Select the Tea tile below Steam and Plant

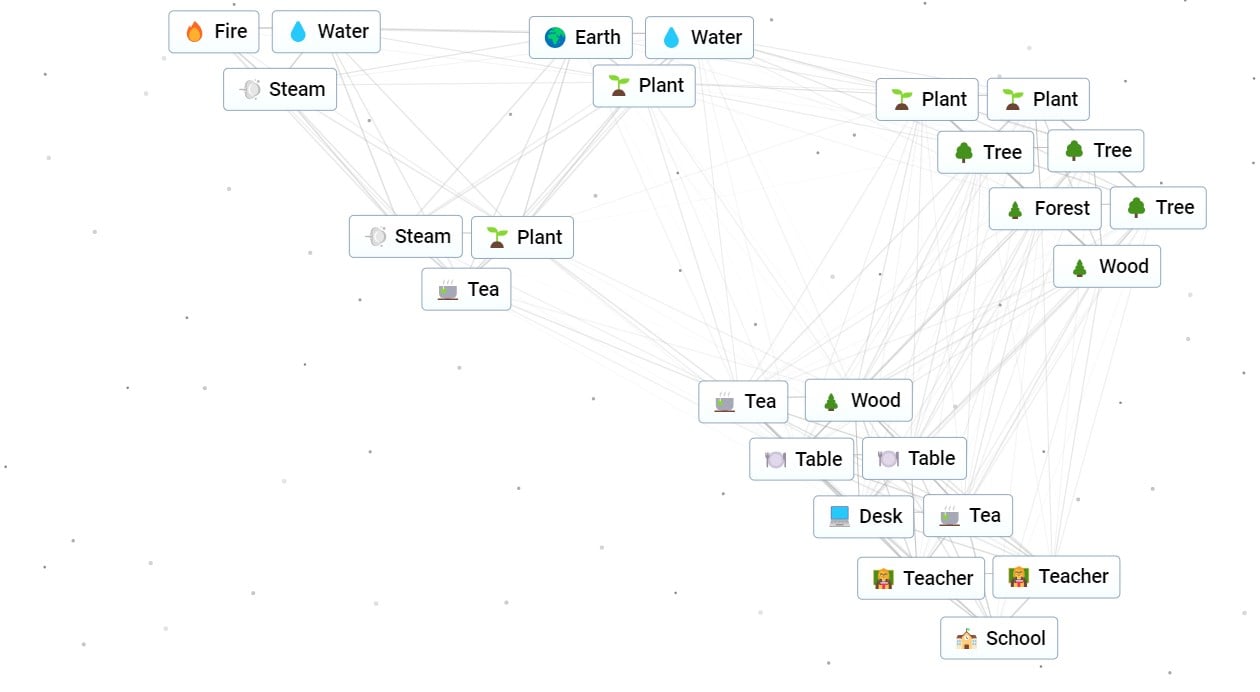pyautogui.click(x=466, y=289)
